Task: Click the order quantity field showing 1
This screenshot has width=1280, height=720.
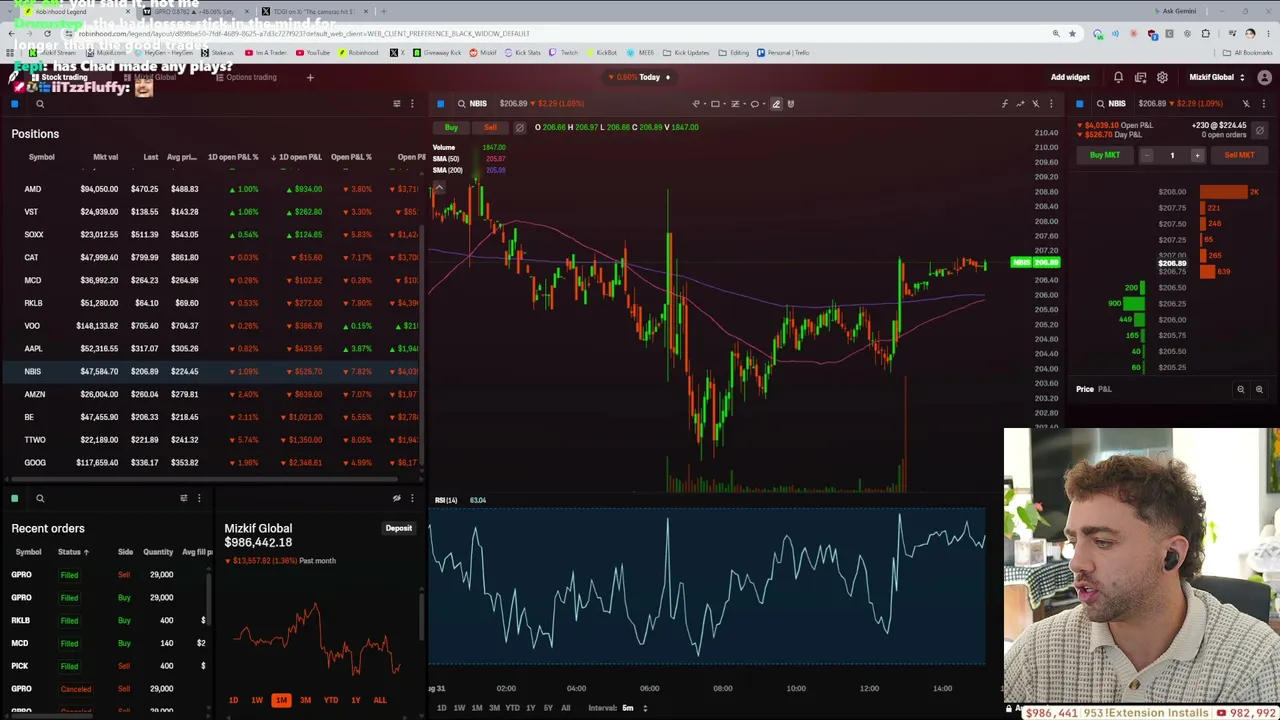Action: 1172,155
